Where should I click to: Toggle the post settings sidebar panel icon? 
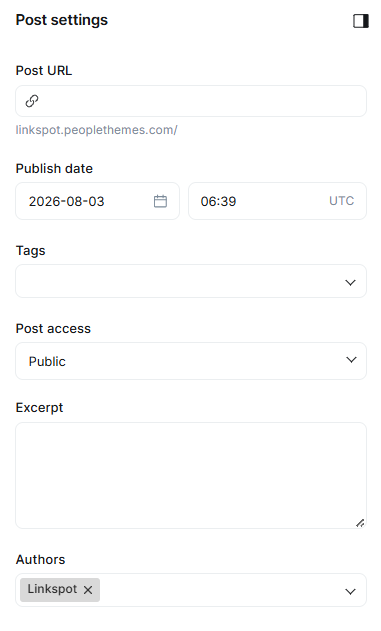click(360, 21)
